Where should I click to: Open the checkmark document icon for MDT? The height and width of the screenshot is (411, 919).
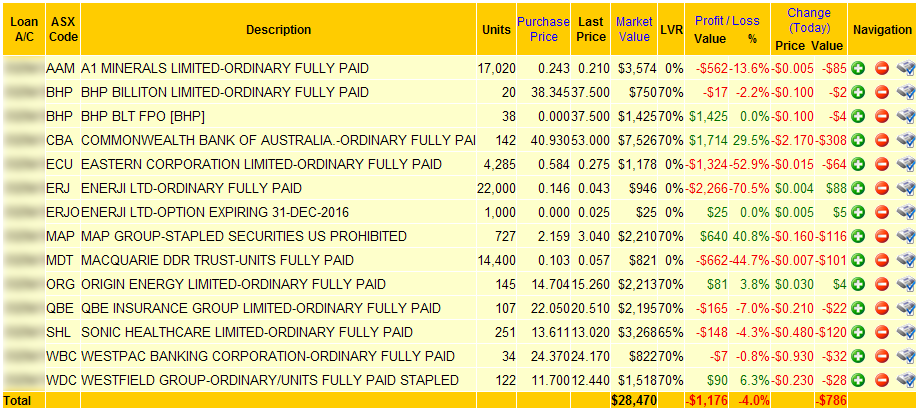[906, 260]
